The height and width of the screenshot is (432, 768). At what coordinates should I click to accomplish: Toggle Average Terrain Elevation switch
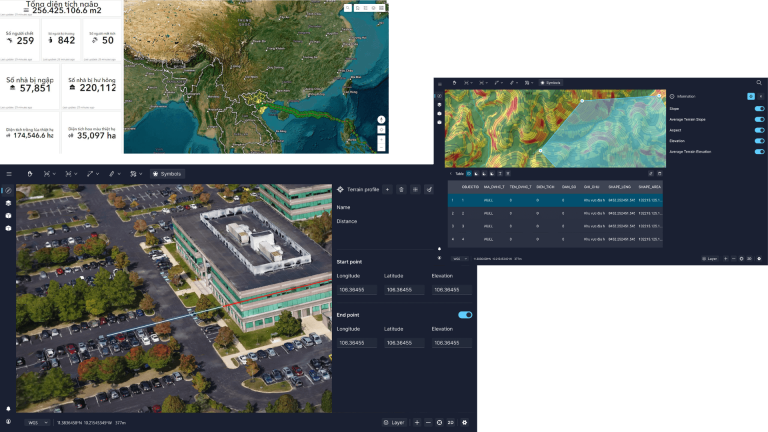point(759,152)
